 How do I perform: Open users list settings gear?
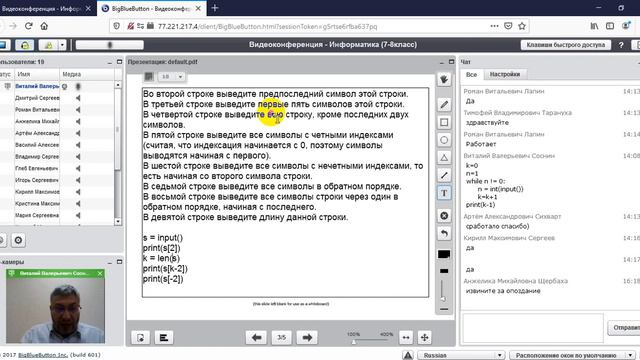[x=18, y=240]
